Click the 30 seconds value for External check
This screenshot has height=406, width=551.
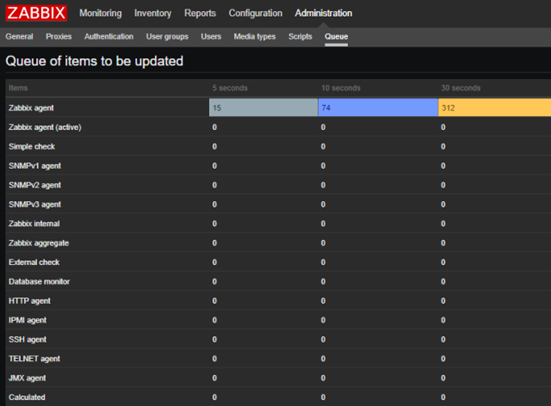click(x=443, y=262)
